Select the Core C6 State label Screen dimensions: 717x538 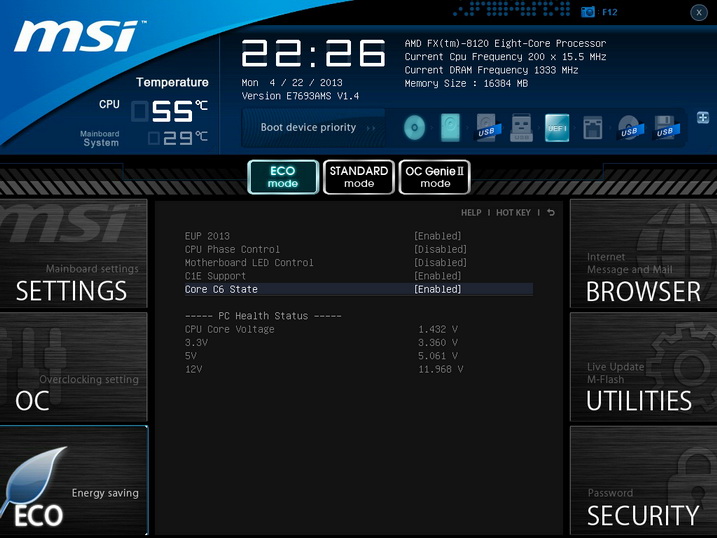[x=221, y=289]
